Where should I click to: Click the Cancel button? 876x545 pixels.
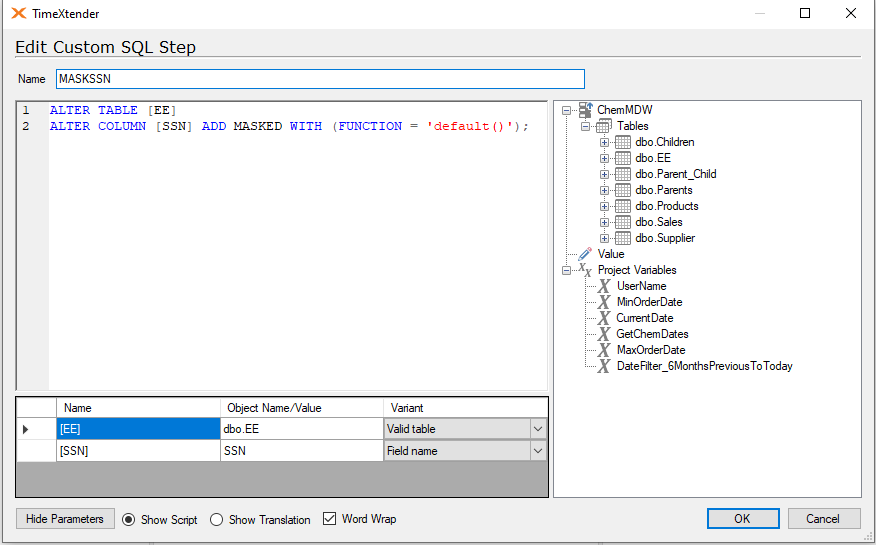[x=823, y=519]
